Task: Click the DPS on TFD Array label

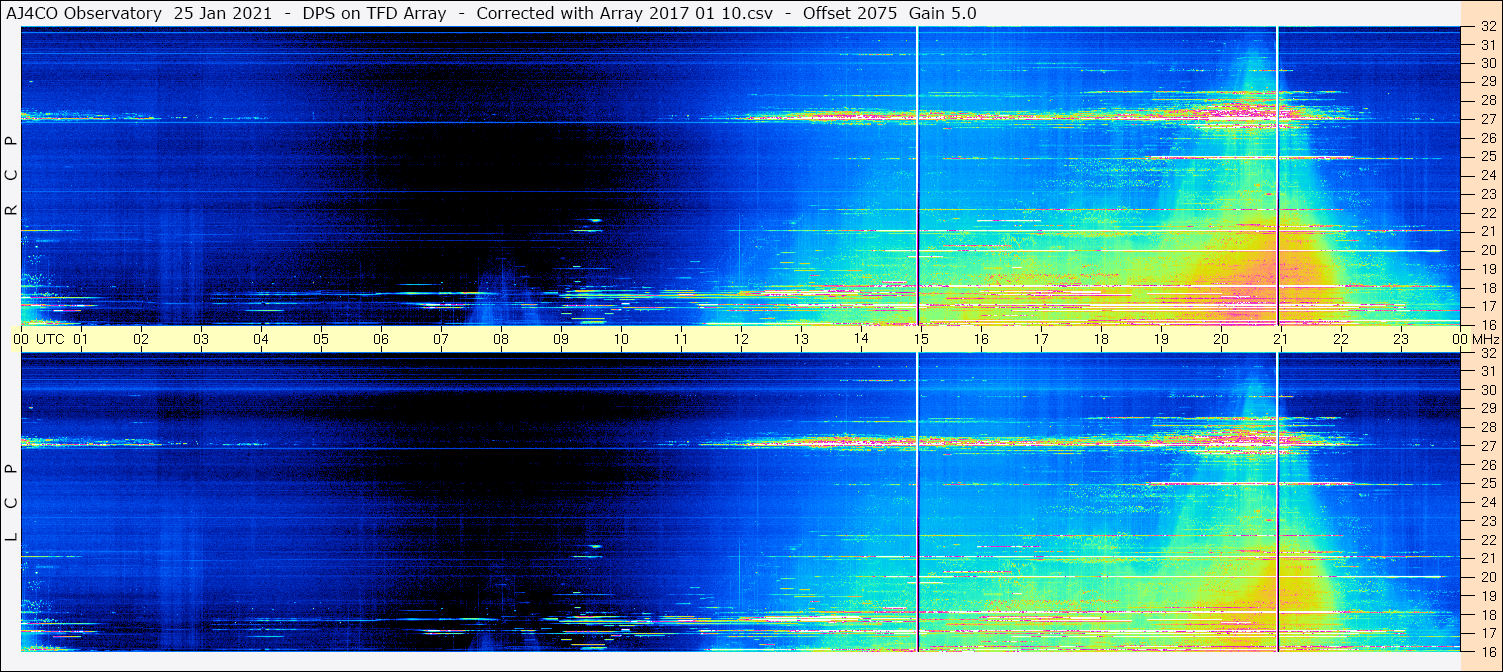Action: point(374,13)
